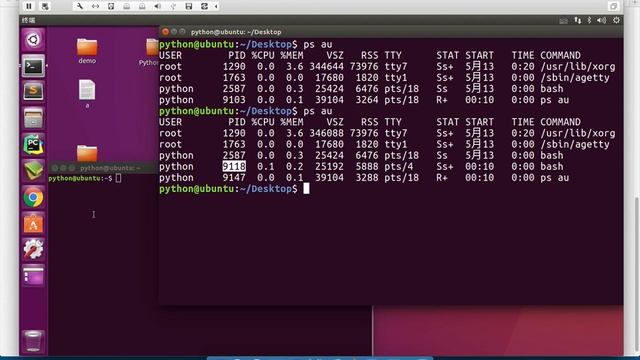This screenshot has width=640, height=360.
Task: Click the network indicator in top panel
Action: click(x=578, y=20)
